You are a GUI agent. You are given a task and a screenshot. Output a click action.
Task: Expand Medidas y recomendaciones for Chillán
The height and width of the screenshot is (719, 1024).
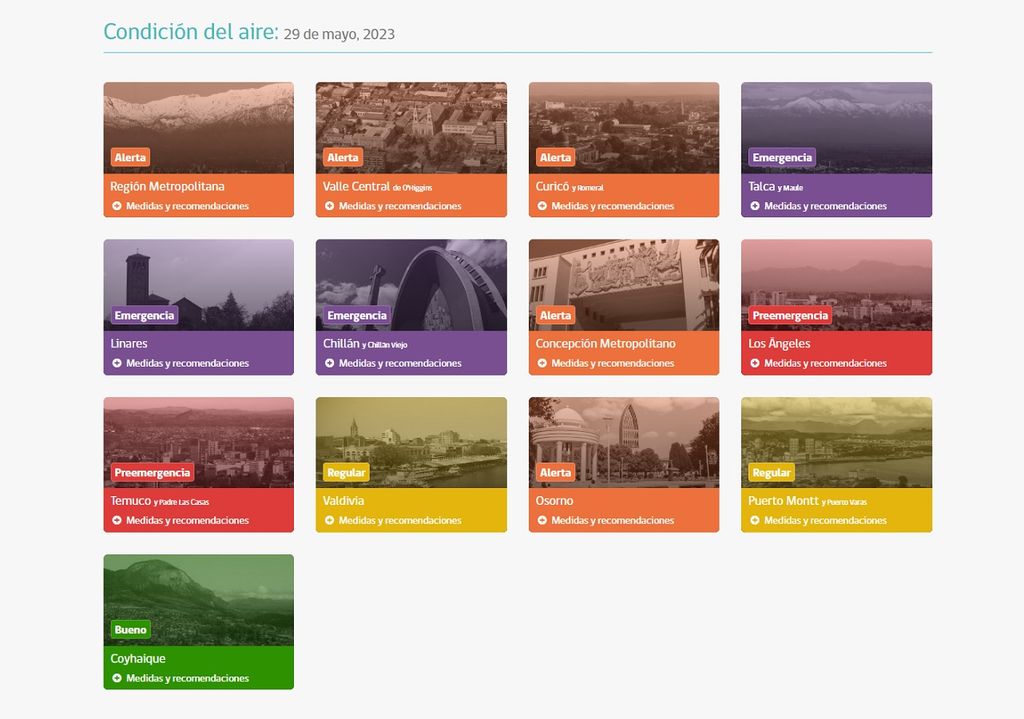[x=394, y=363]
